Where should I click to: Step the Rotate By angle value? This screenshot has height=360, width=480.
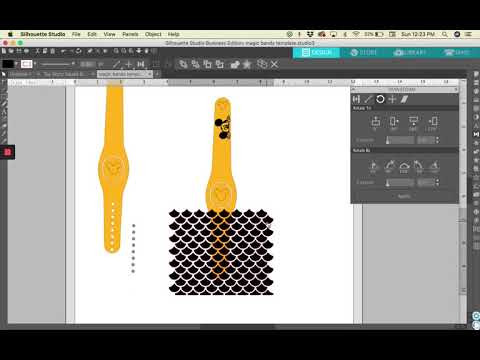(x=437, y=183)
